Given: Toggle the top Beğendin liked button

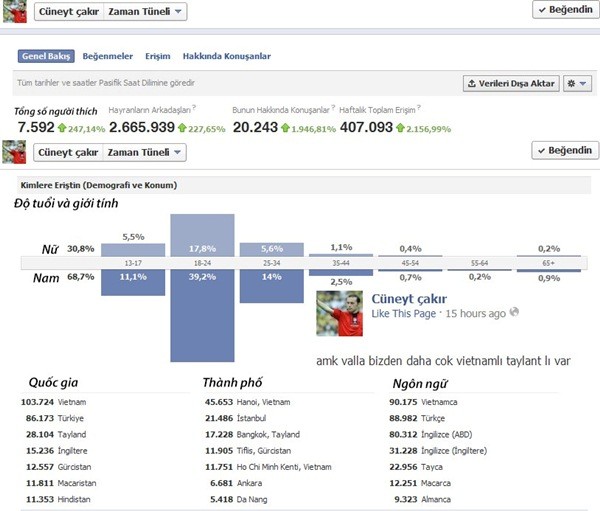Looking at the screenshot, I should pyautogui.click(x=566, y=9).
